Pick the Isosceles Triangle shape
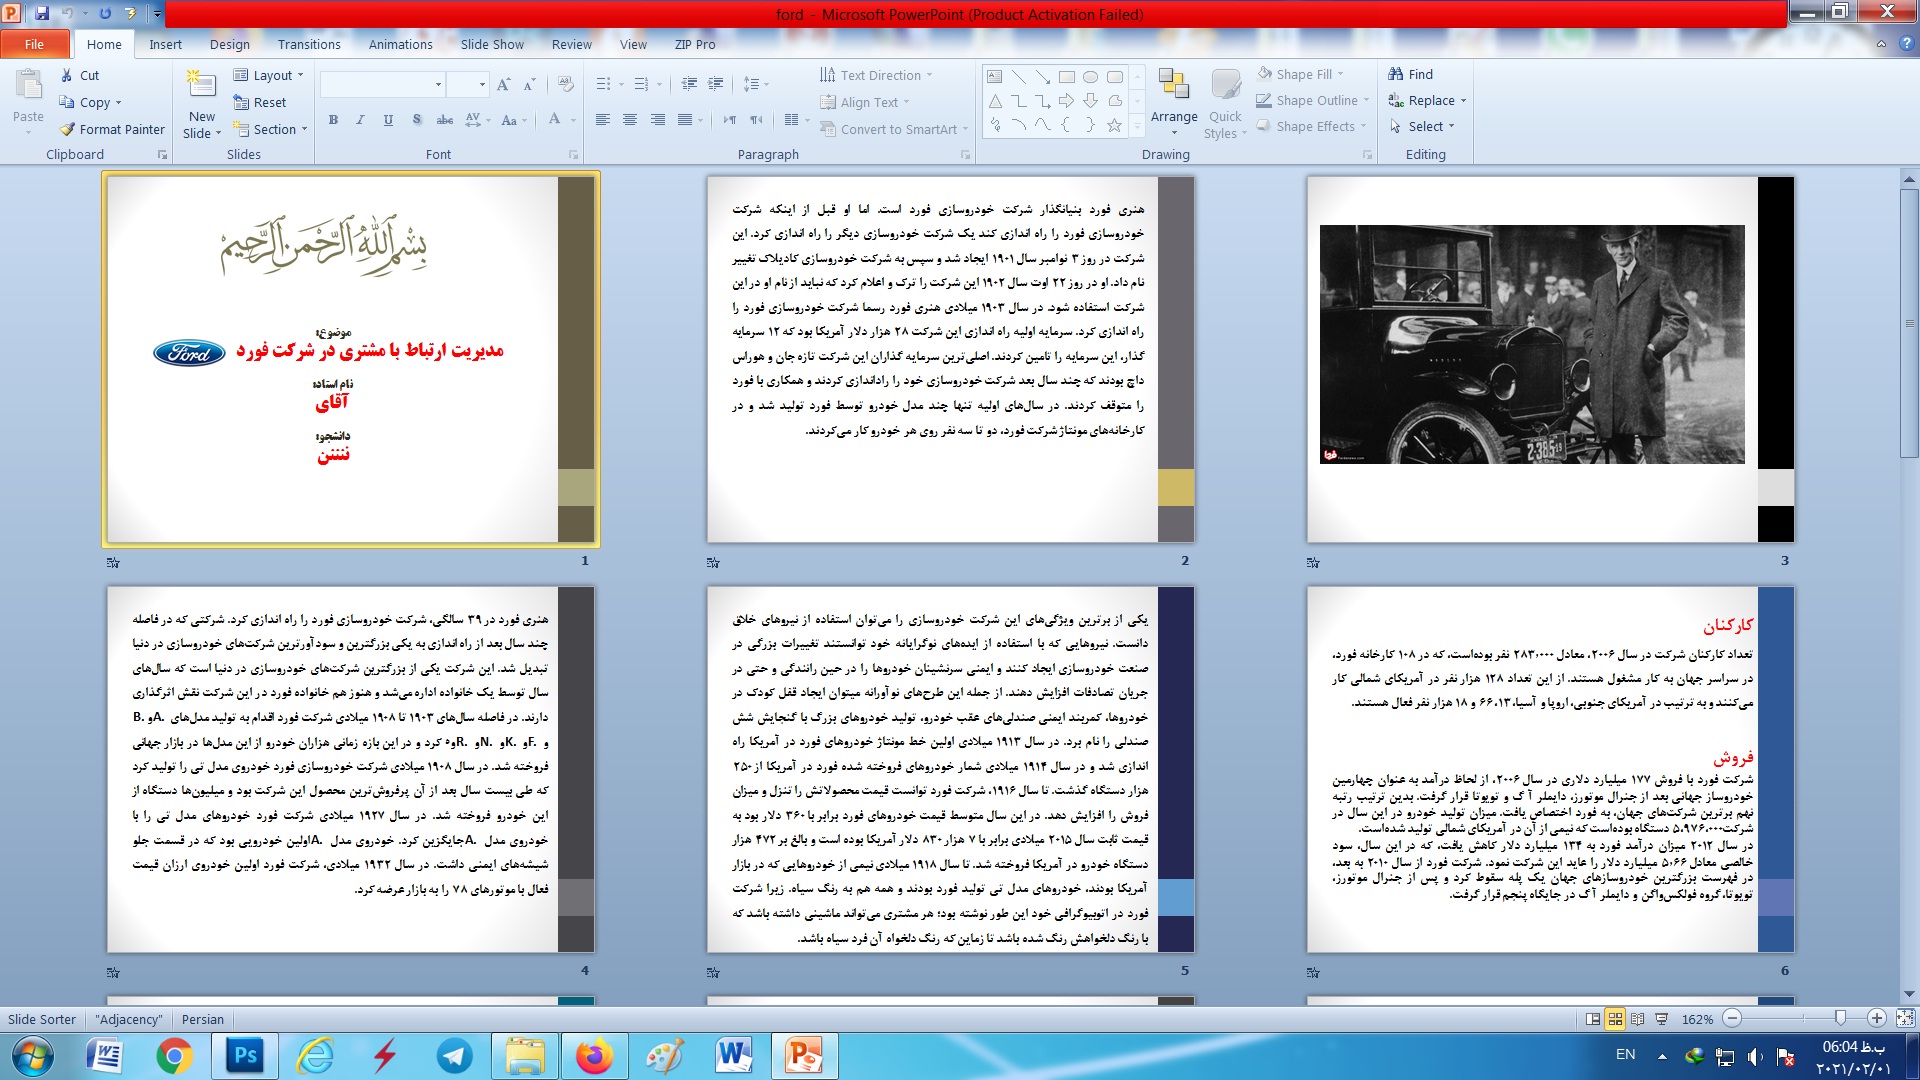1920x1080 pixels. pos(994,100)
